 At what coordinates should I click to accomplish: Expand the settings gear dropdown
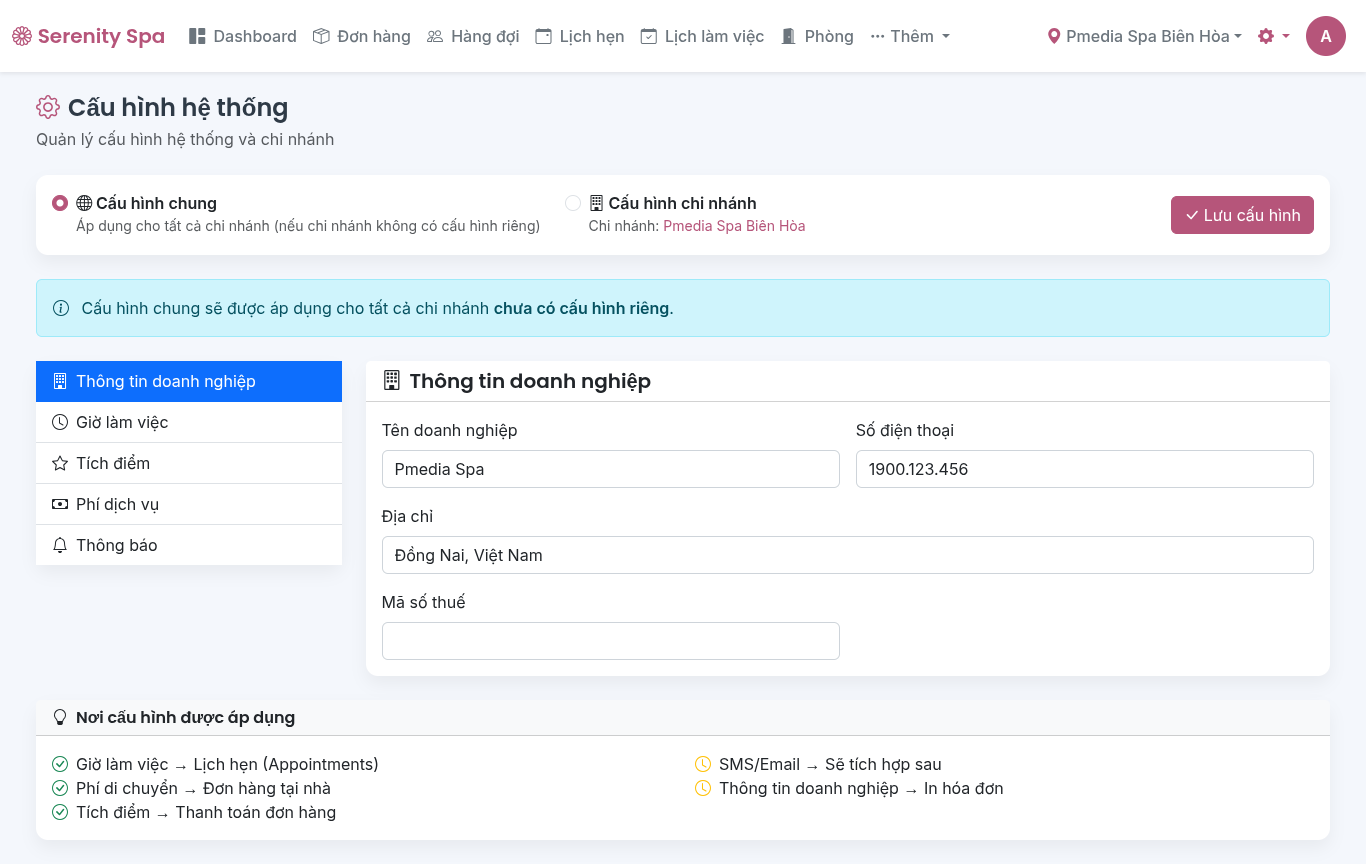click(x=1273, y=36)
